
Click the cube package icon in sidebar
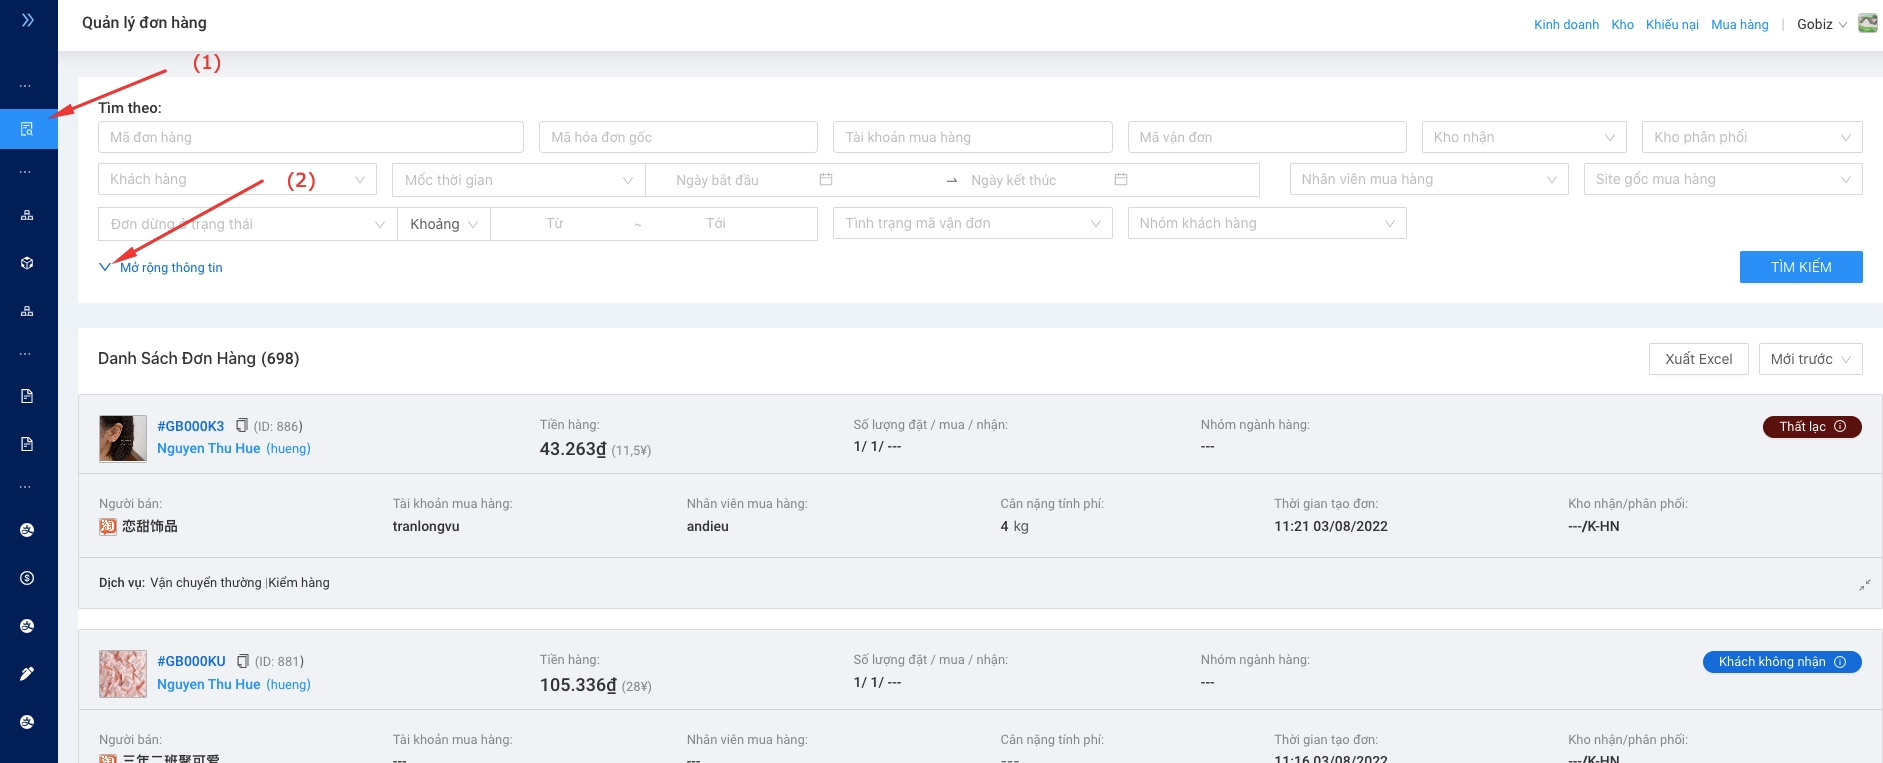click(x=27, y=263)
